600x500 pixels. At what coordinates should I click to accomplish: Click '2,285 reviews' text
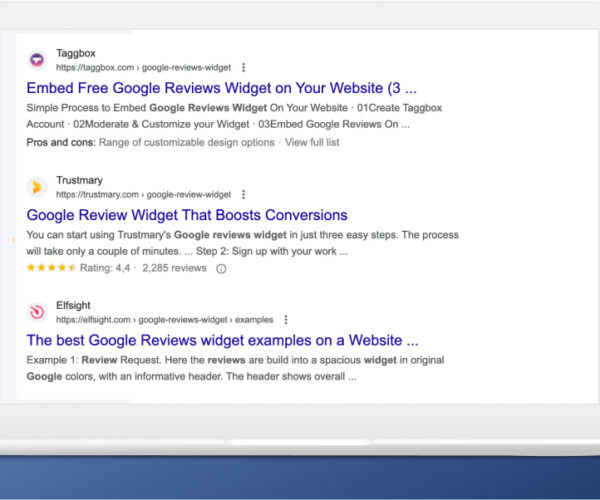pos(174,268)
